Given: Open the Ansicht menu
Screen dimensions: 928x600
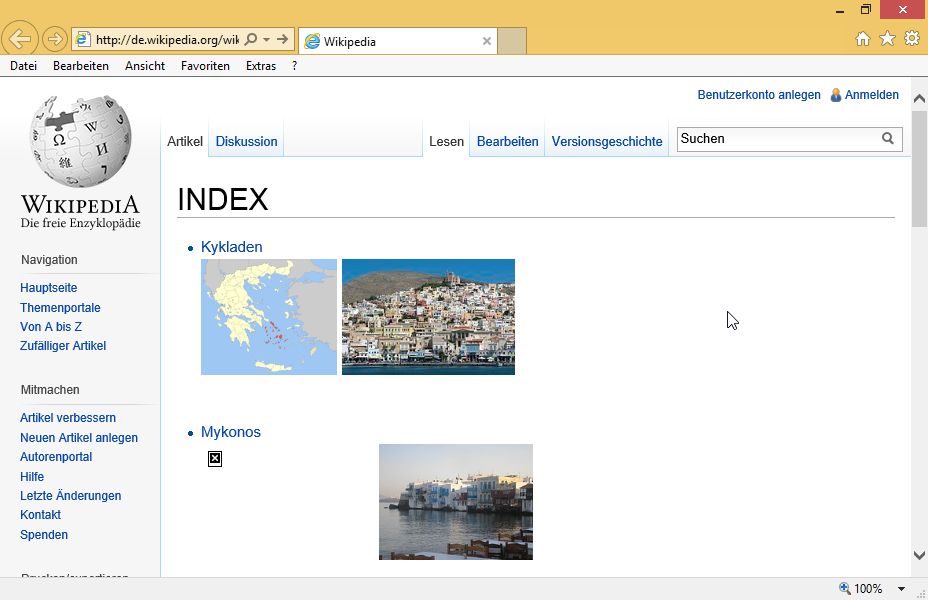Looking at the screenshot, I should tap(145, 66).
